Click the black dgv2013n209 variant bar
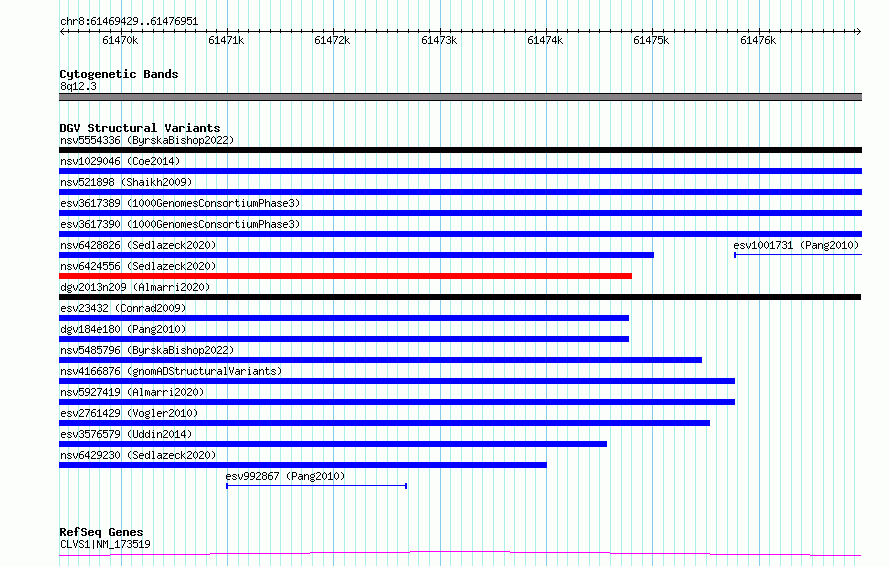 (x=460, y=297)
